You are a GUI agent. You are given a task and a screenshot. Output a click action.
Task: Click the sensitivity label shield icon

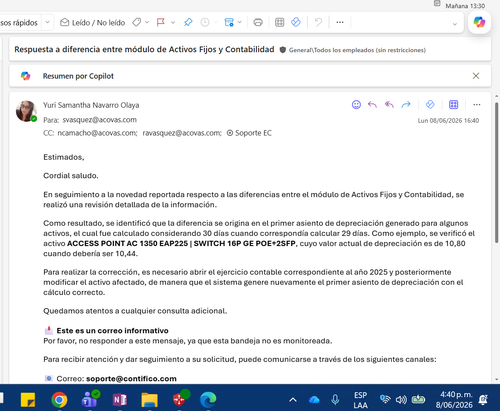point(283,50)
